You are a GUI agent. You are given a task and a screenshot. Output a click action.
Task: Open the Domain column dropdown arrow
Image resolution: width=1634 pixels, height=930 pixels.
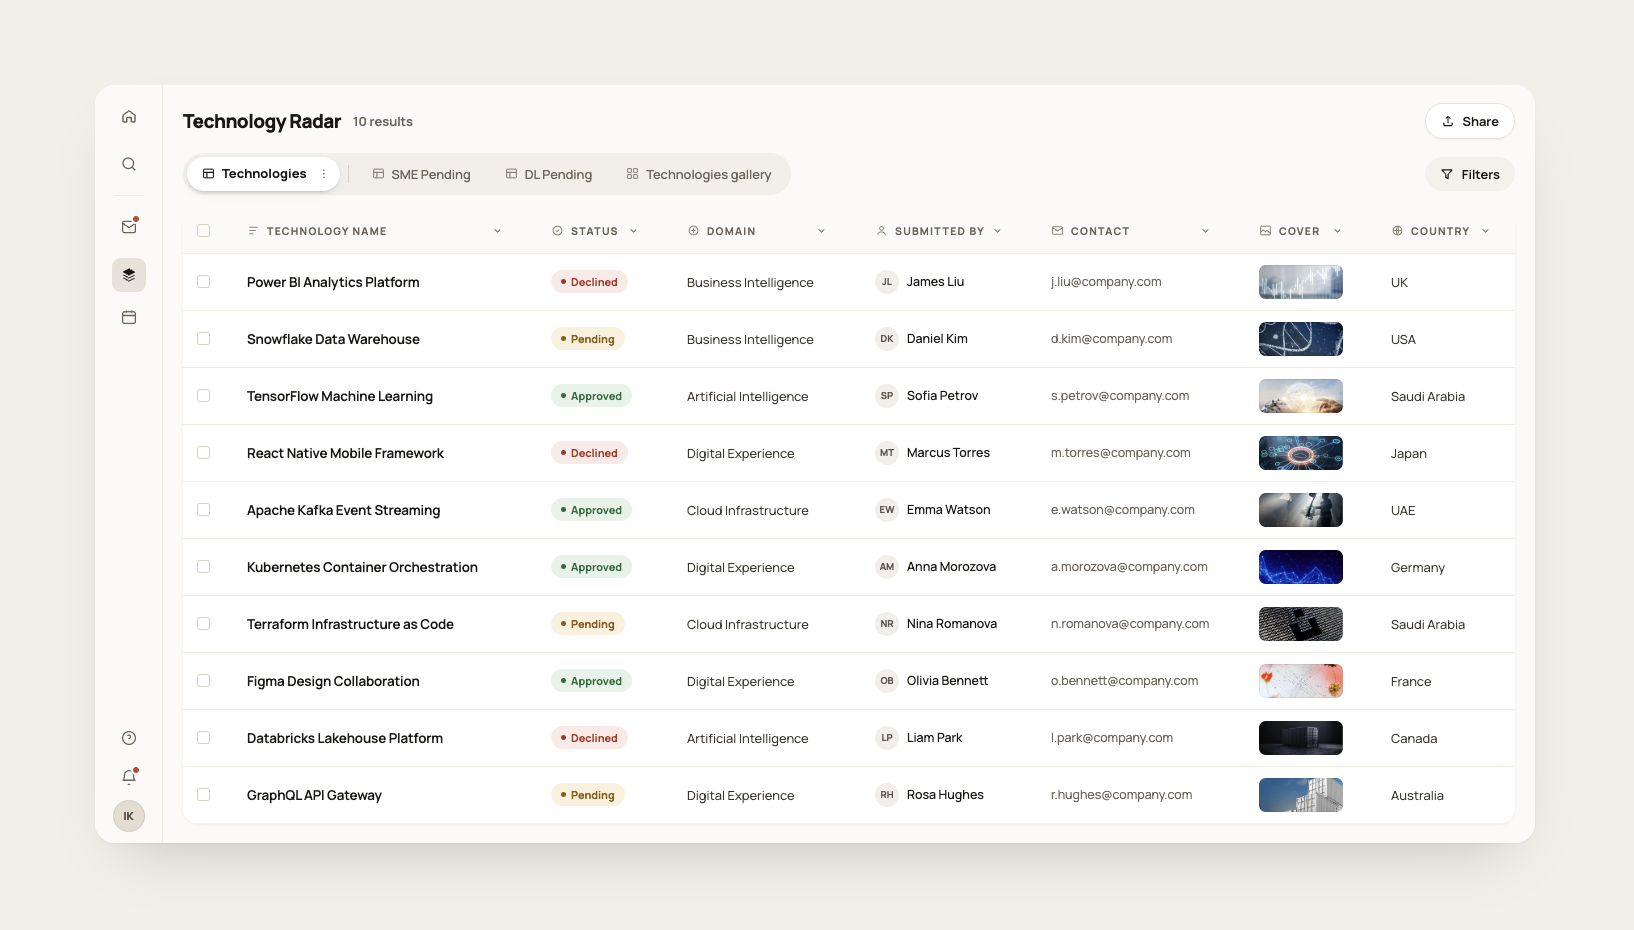pyautogui.click(x=821, y=231)
